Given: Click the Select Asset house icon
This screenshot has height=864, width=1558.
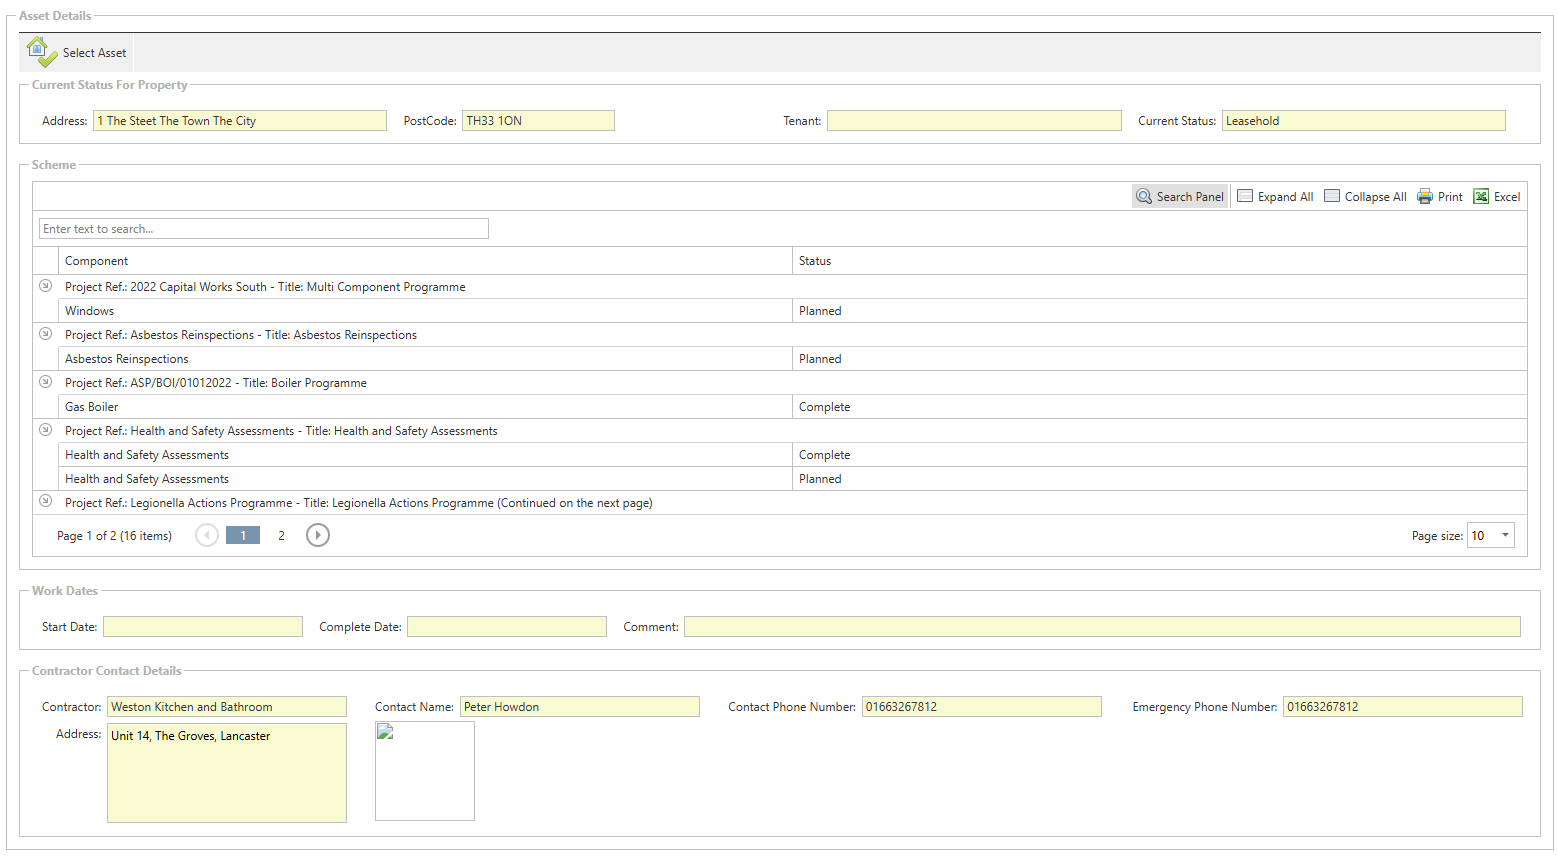Looking at the screenshot, I should pyautogui.click(x=41, y=52).
